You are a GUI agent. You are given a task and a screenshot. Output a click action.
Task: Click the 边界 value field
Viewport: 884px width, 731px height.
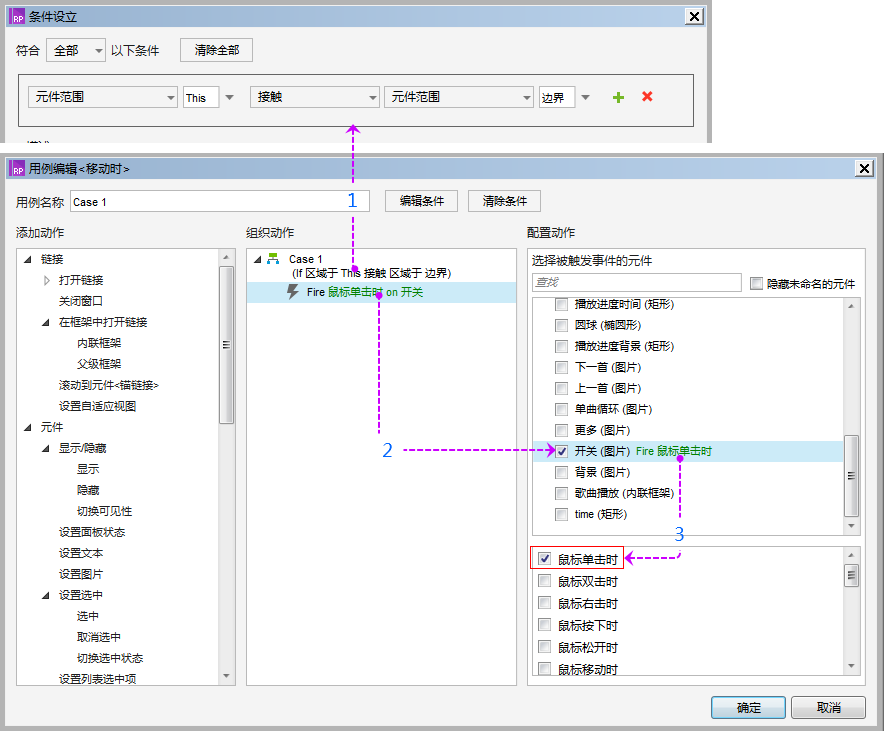tap(557, 98)
